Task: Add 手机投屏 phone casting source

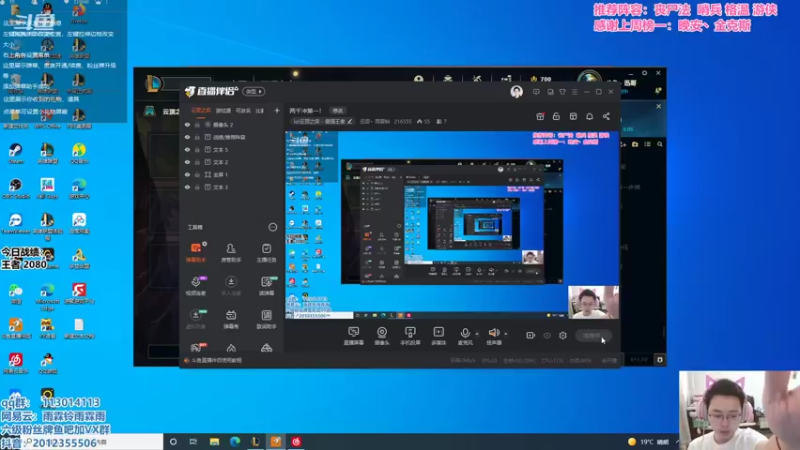Action: [x=410, y=336]
